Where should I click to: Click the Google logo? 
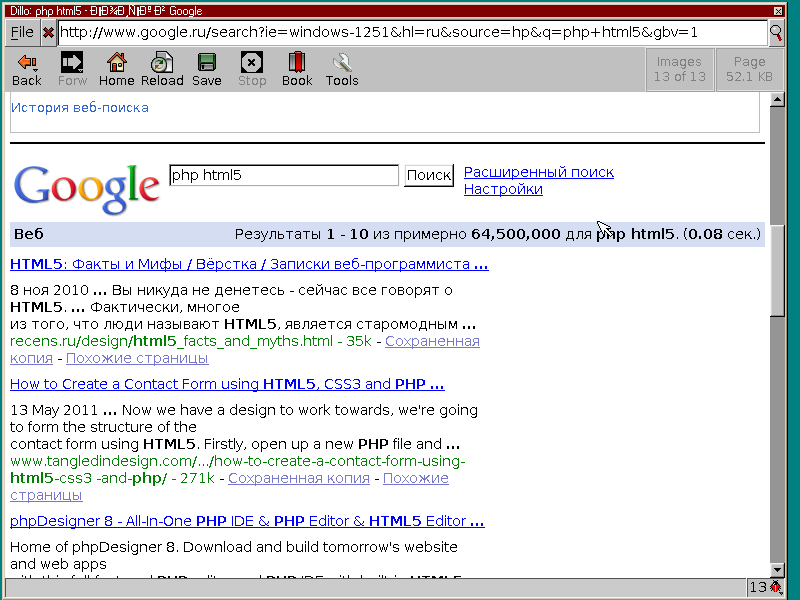(86, 188)
